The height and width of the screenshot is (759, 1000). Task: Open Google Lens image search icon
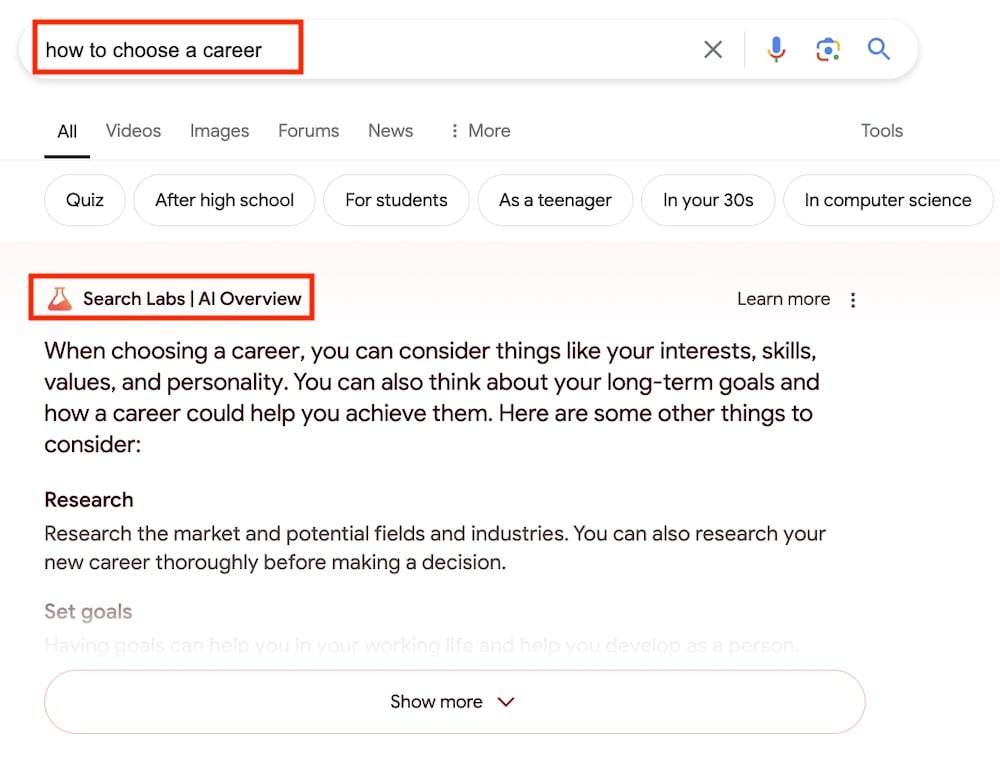coord(827,50)
